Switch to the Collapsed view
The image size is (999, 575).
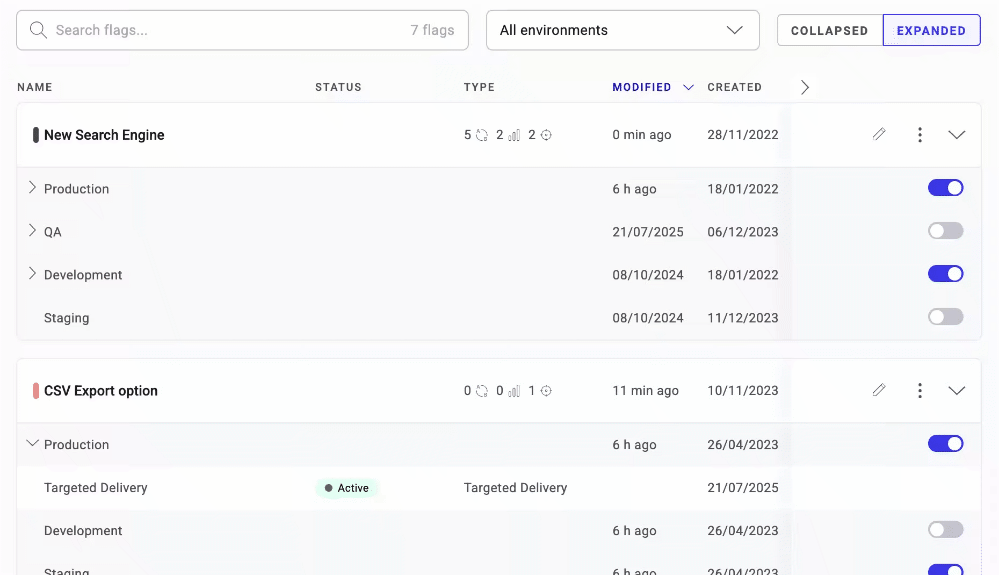tap(829, 31)
